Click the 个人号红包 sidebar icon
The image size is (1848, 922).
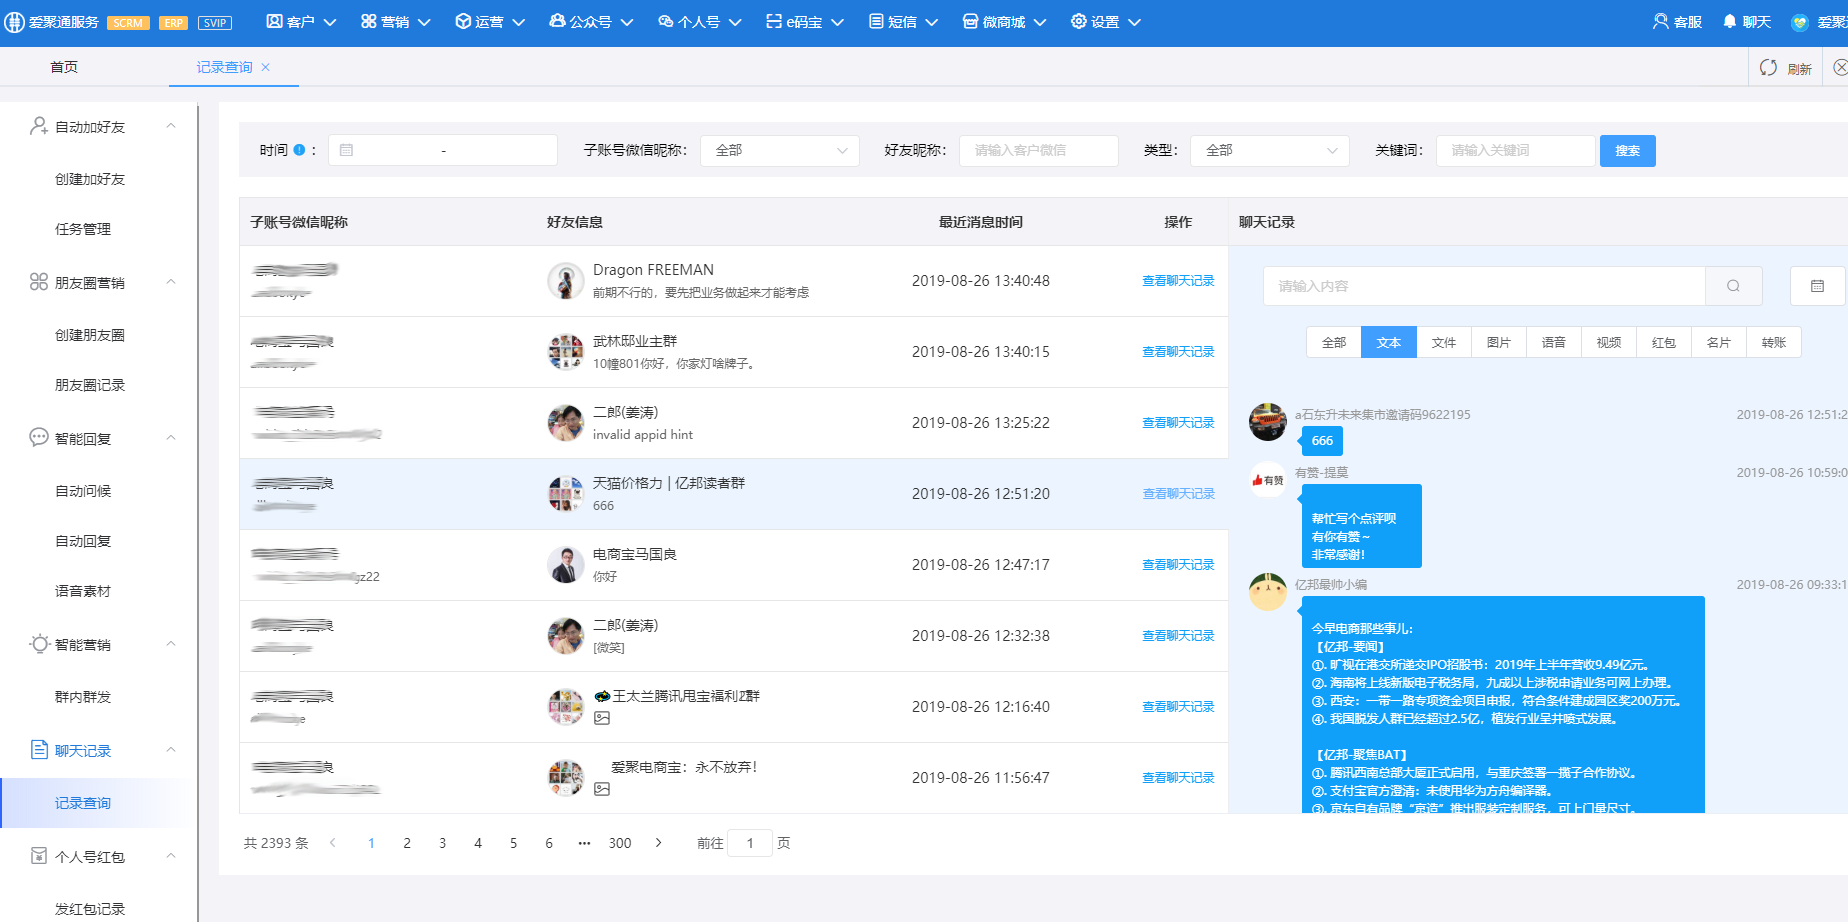click(x=39, y=856)
